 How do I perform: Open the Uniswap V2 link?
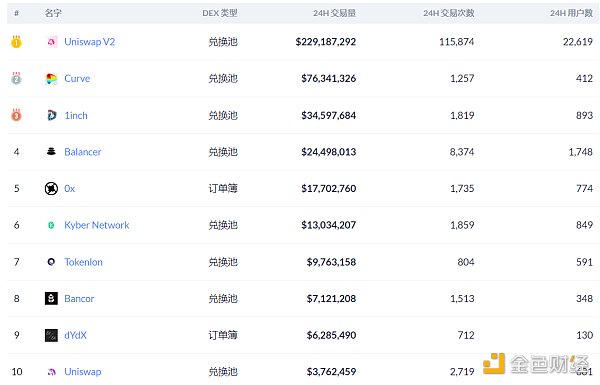[x=90, y=42]
